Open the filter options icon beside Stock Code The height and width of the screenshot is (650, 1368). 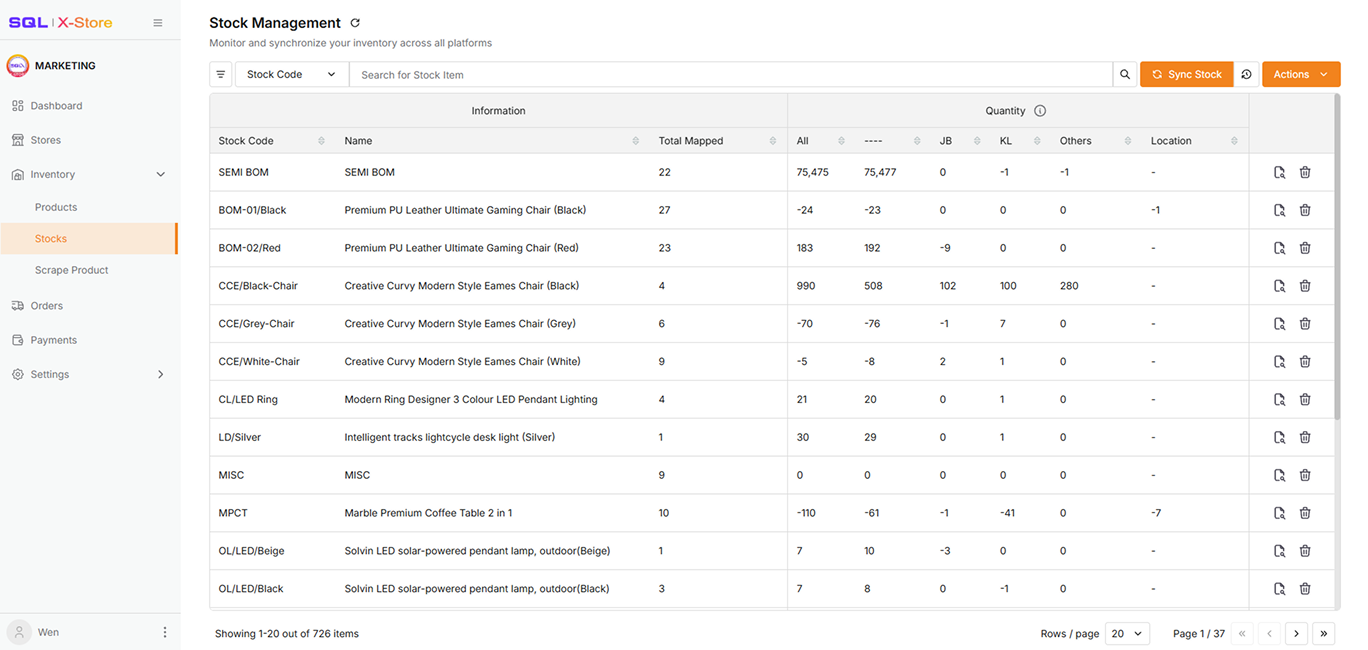(x=221, y=75)
